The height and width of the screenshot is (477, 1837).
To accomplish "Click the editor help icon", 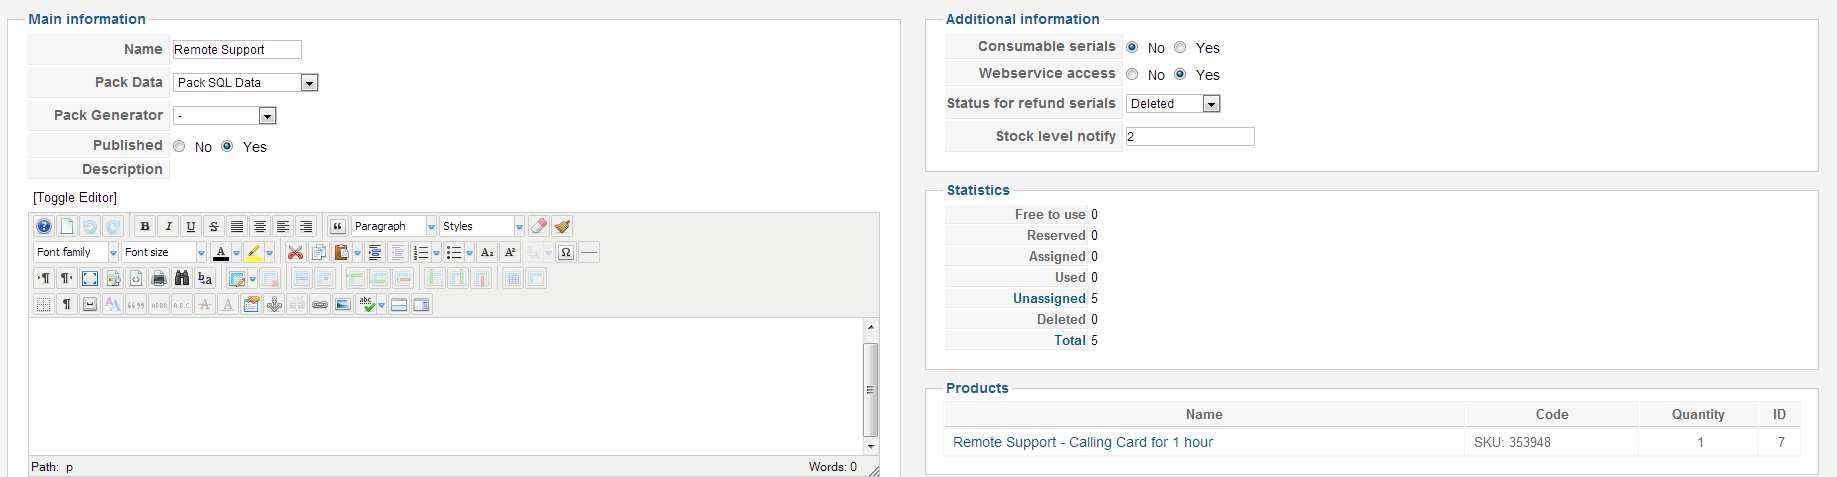I will click(44, 226).
